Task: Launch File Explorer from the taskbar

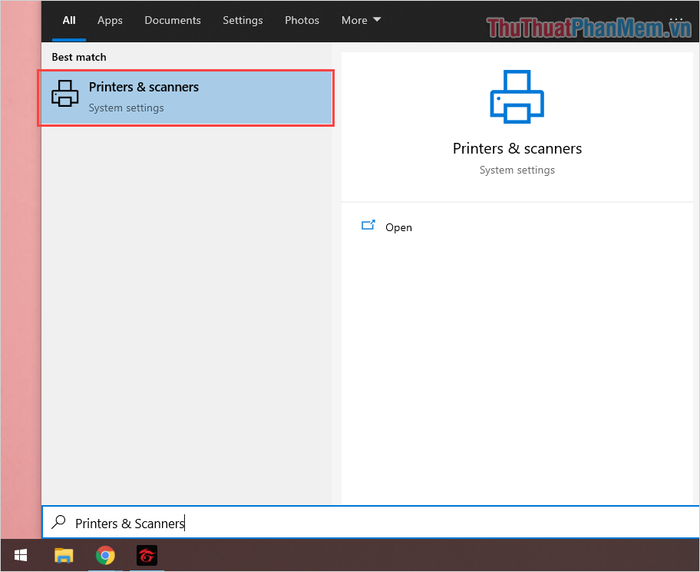Action: [x=63, y=555]
